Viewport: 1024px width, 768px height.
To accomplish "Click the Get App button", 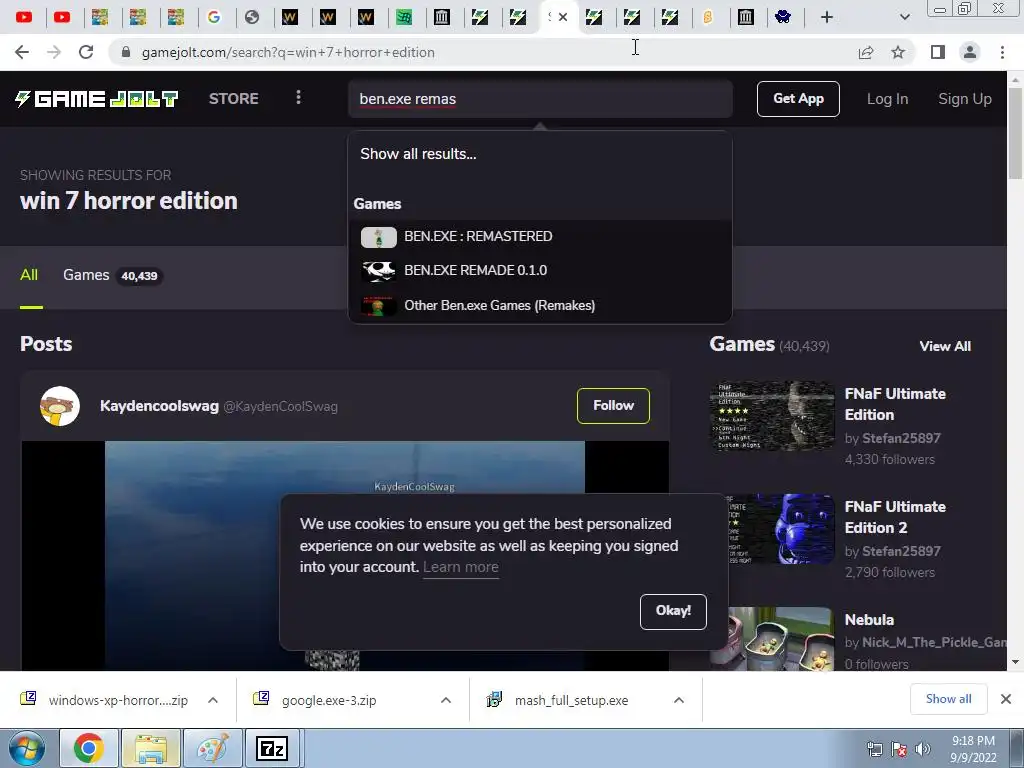I will coord(798,99).
